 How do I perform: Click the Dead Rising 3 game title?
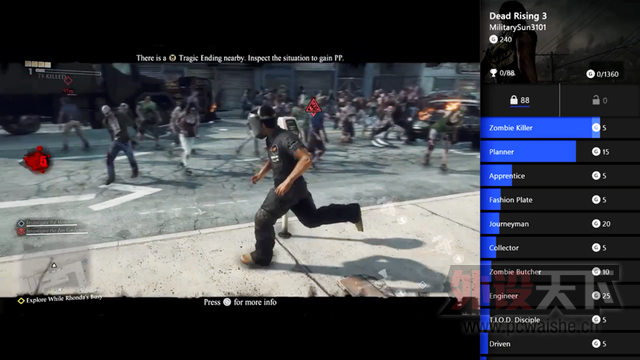click(x=518, y=16)
